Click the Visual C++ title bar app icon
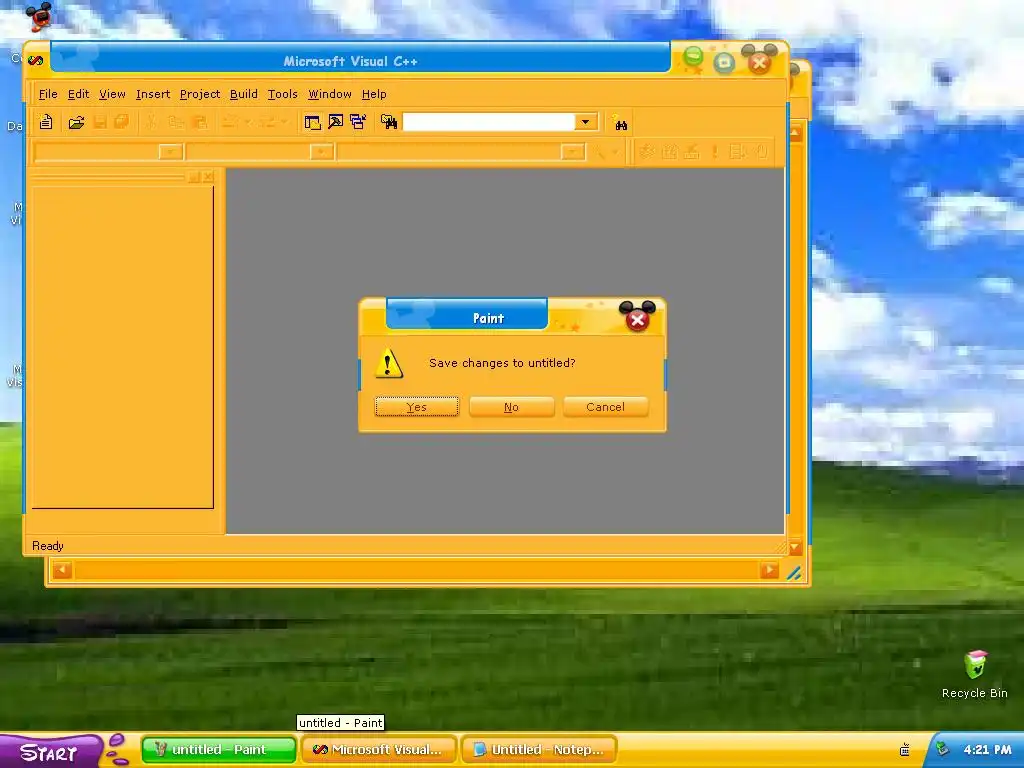Viewport: 1024px width, 768px height. coord(36,61)
